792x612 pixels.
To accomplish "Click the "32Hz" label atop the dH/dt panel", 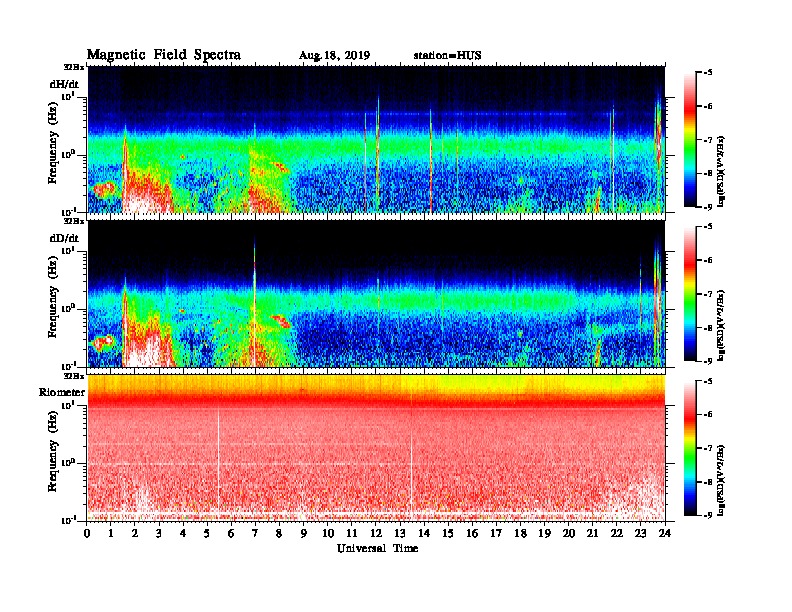I will [73, 67].
